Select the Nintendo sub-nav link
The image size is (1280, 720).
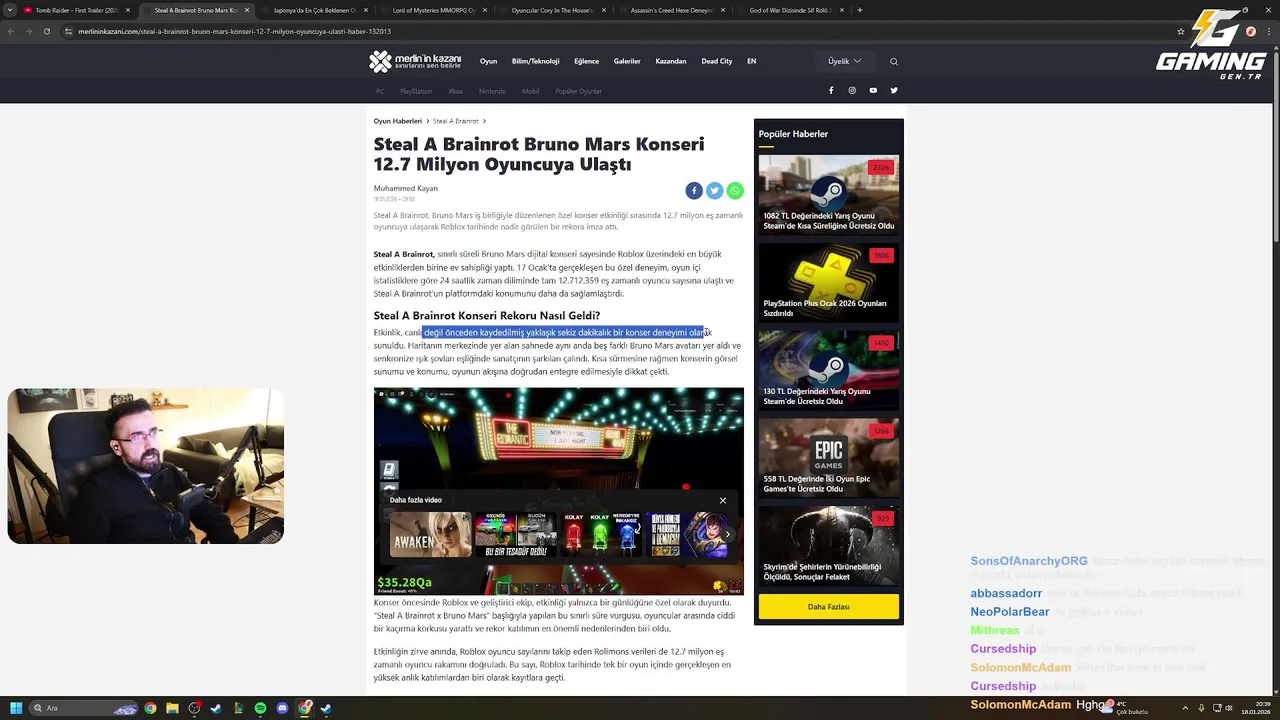point(492,91)
